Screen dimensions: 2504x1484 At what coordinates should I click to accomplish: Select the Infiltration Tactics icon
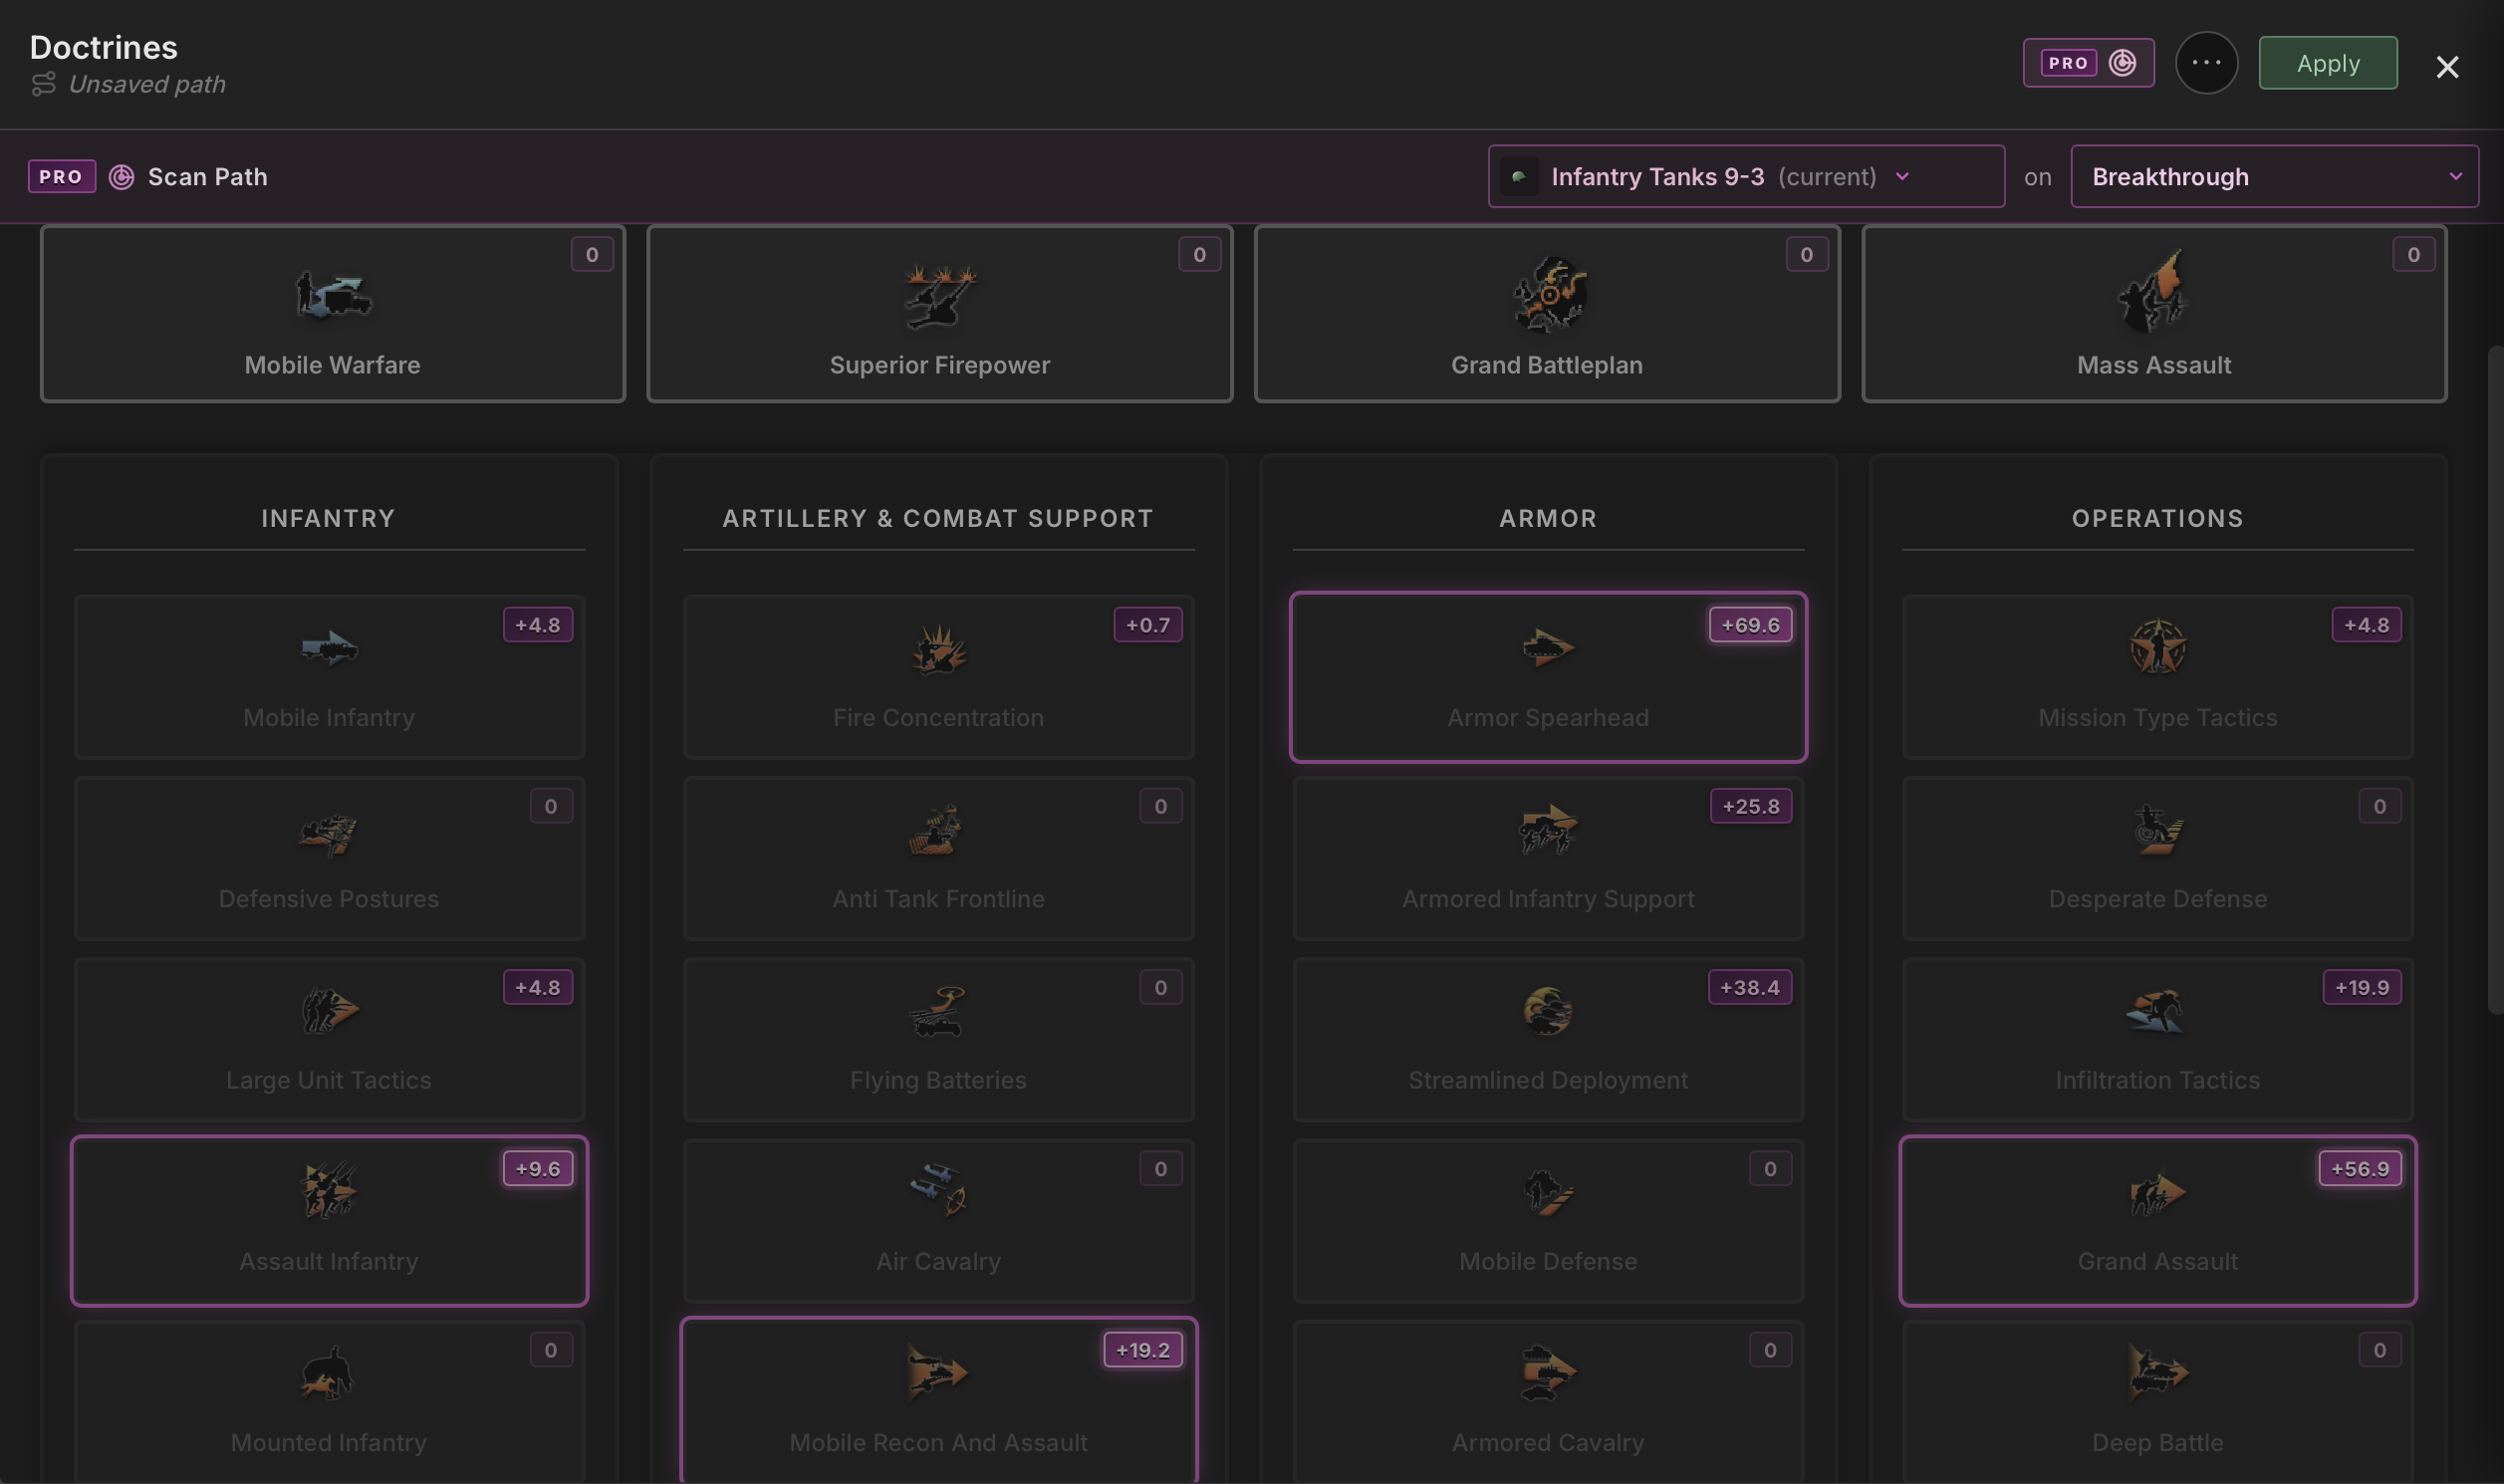click(2157, 1011)
